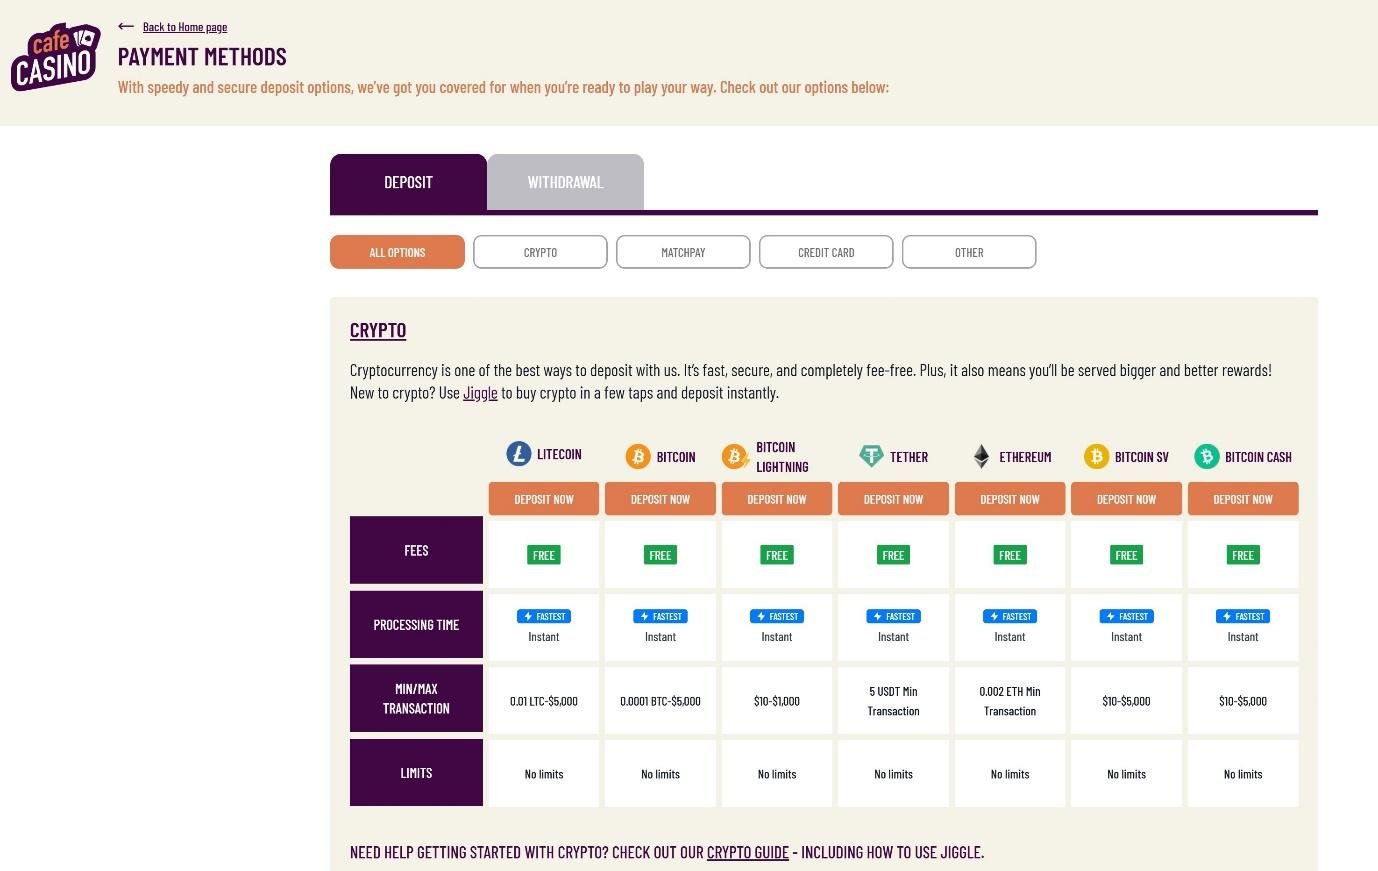
Task: Click the 'No limits' cell under Tether
Action: click(893, 774)
